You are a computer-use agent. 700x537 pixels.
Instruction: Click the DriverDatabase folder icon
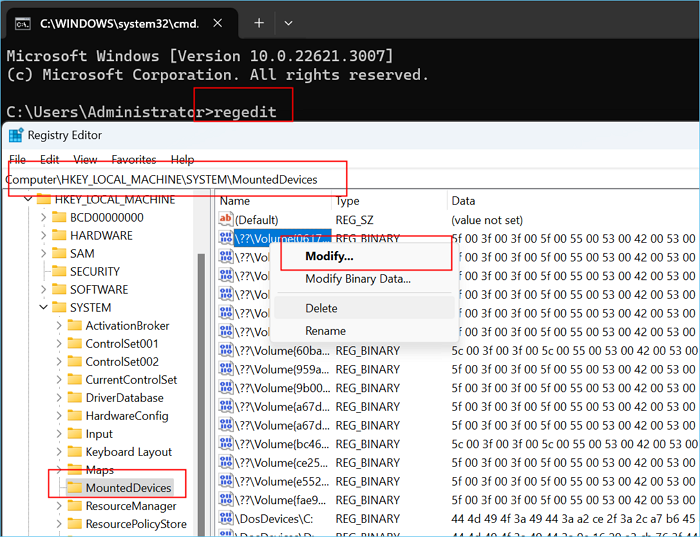73,398
